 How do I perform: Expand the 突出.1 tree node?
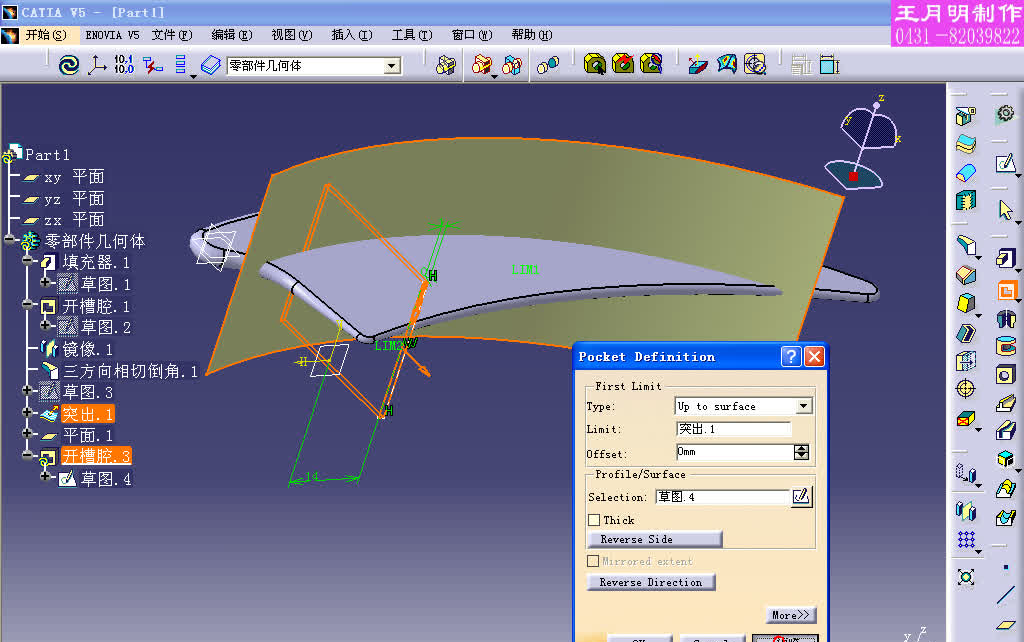pyautogui.click(x=27, y=411)
